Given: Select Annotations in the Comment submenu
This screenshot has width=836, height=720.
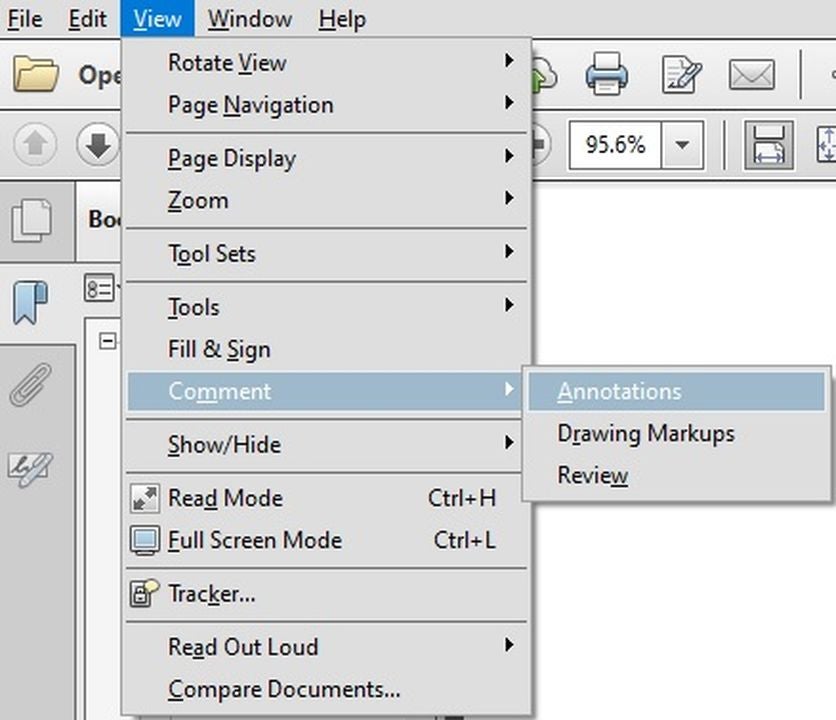Looking at the screenshot, I should (619, 391).
